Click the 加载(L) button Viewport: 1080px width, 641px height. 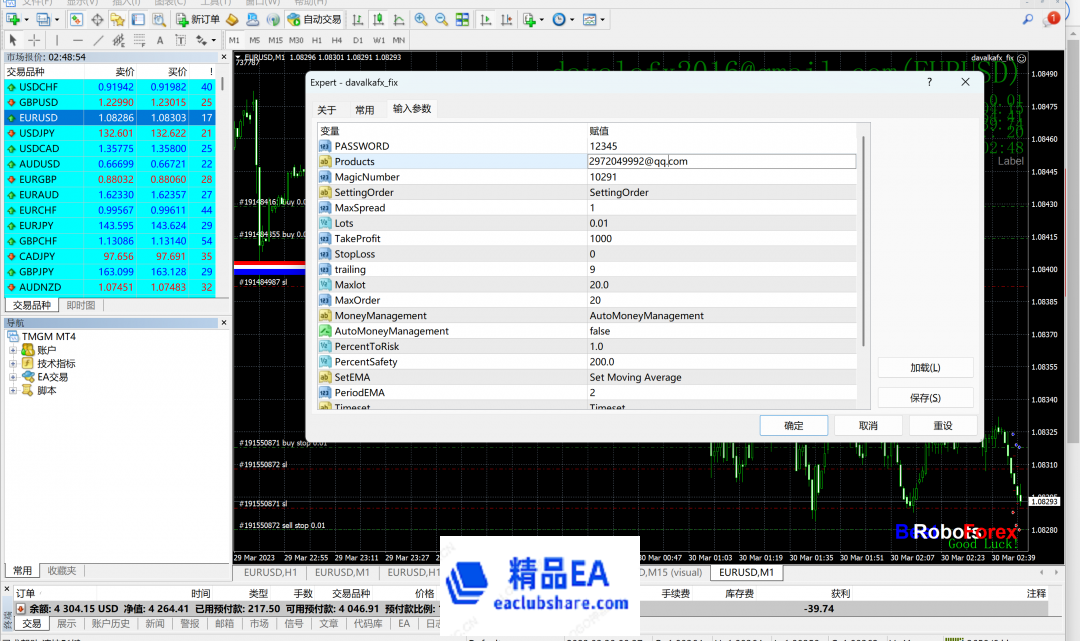(925, 368)
